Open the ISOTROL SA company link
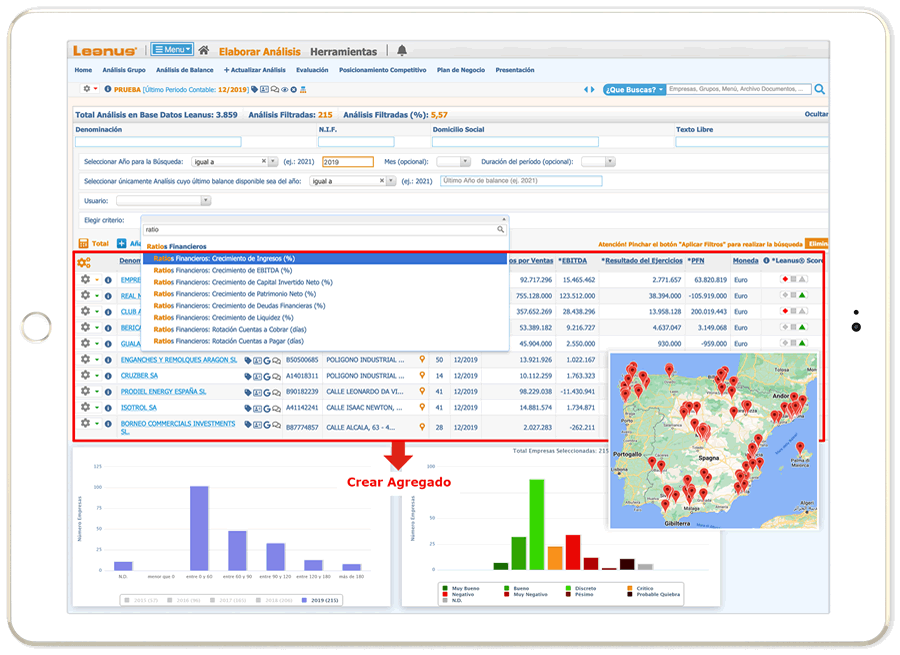This screenshot has width=900, height=655. click(139, 408)
